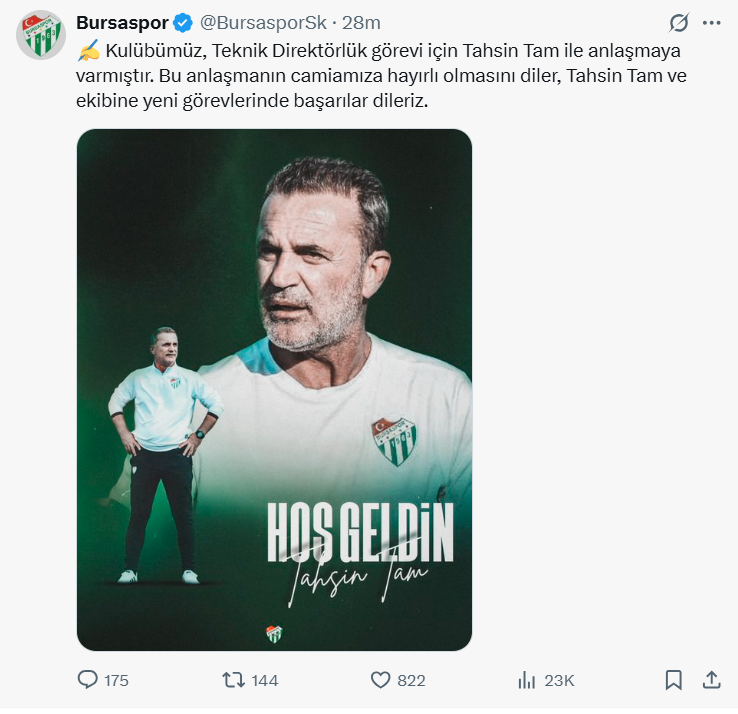
Task: Click the Bursaspor display name
Action: [x=121, y=23]
